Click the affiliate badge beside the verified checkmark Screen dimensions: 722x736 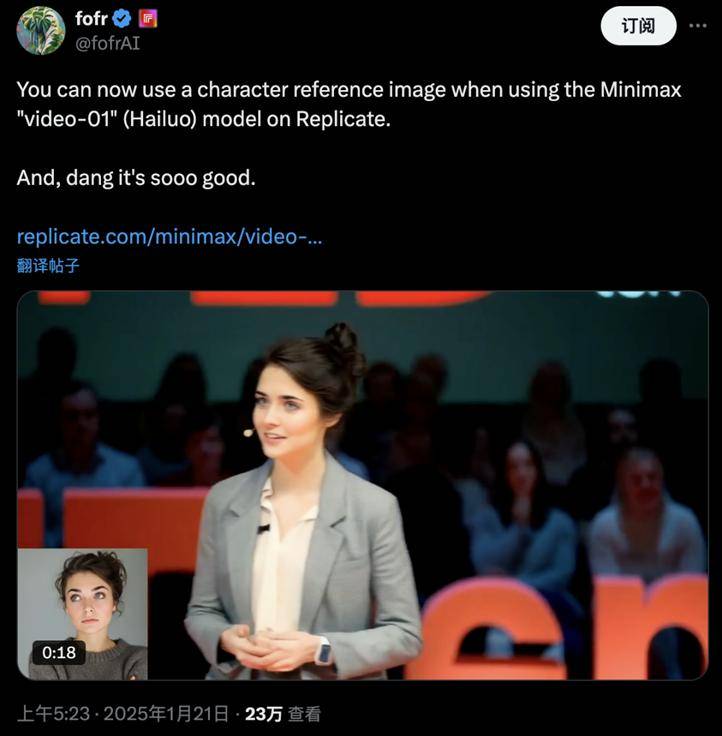148,19
